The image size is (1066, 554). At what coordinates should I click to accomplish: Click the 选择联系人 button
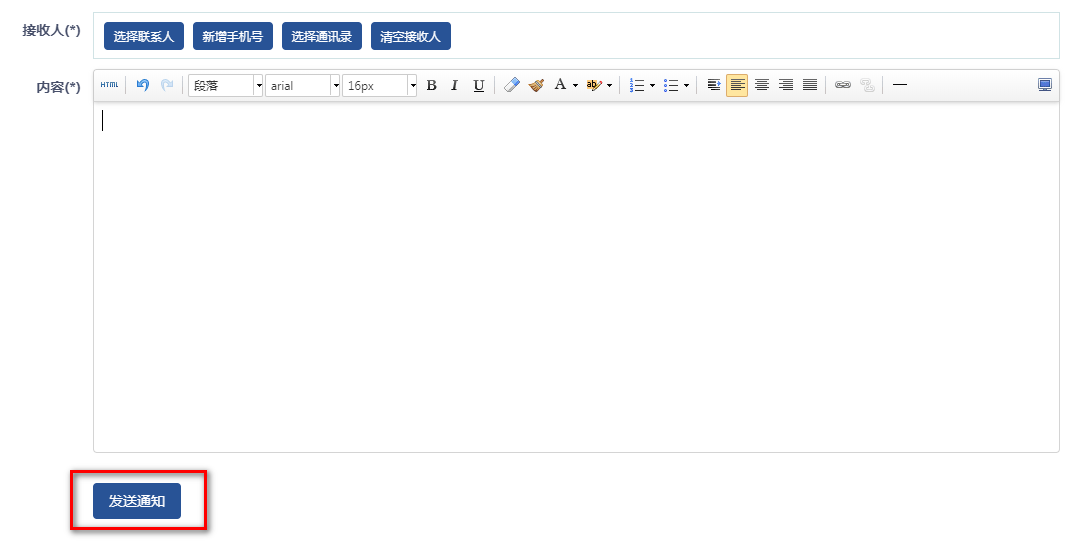click(143, 36)
